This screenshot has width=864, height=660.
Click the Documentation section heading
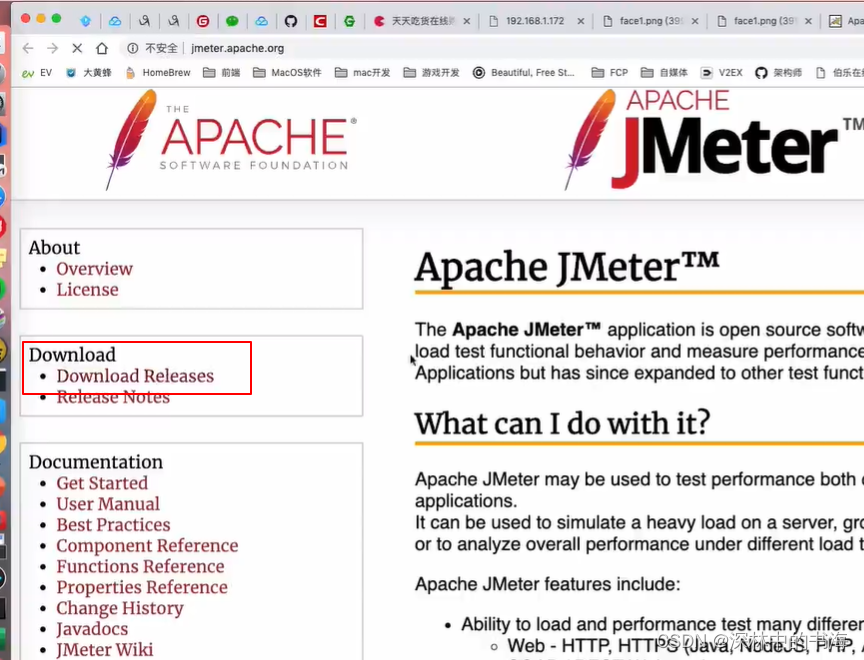[x=96, y=462]
